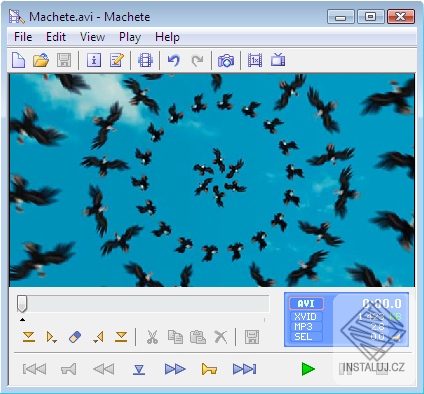424x394 pixels.
Task: Jump to the beginning of the video
Action: pyautogui.click(x=34, y=369)
